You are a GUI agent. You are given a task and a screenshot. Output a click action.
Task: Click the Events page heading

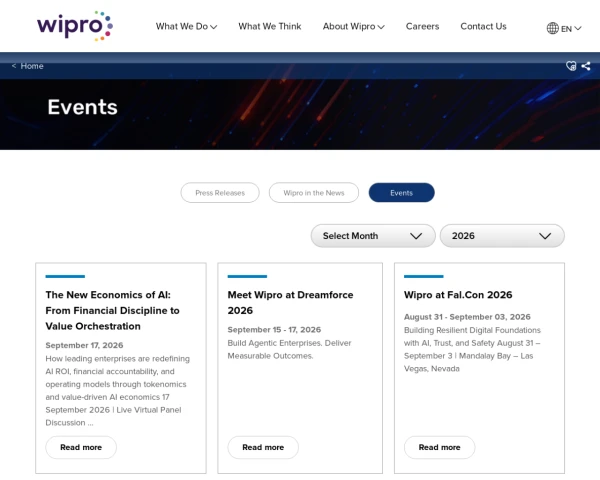[x=82, y=107]
